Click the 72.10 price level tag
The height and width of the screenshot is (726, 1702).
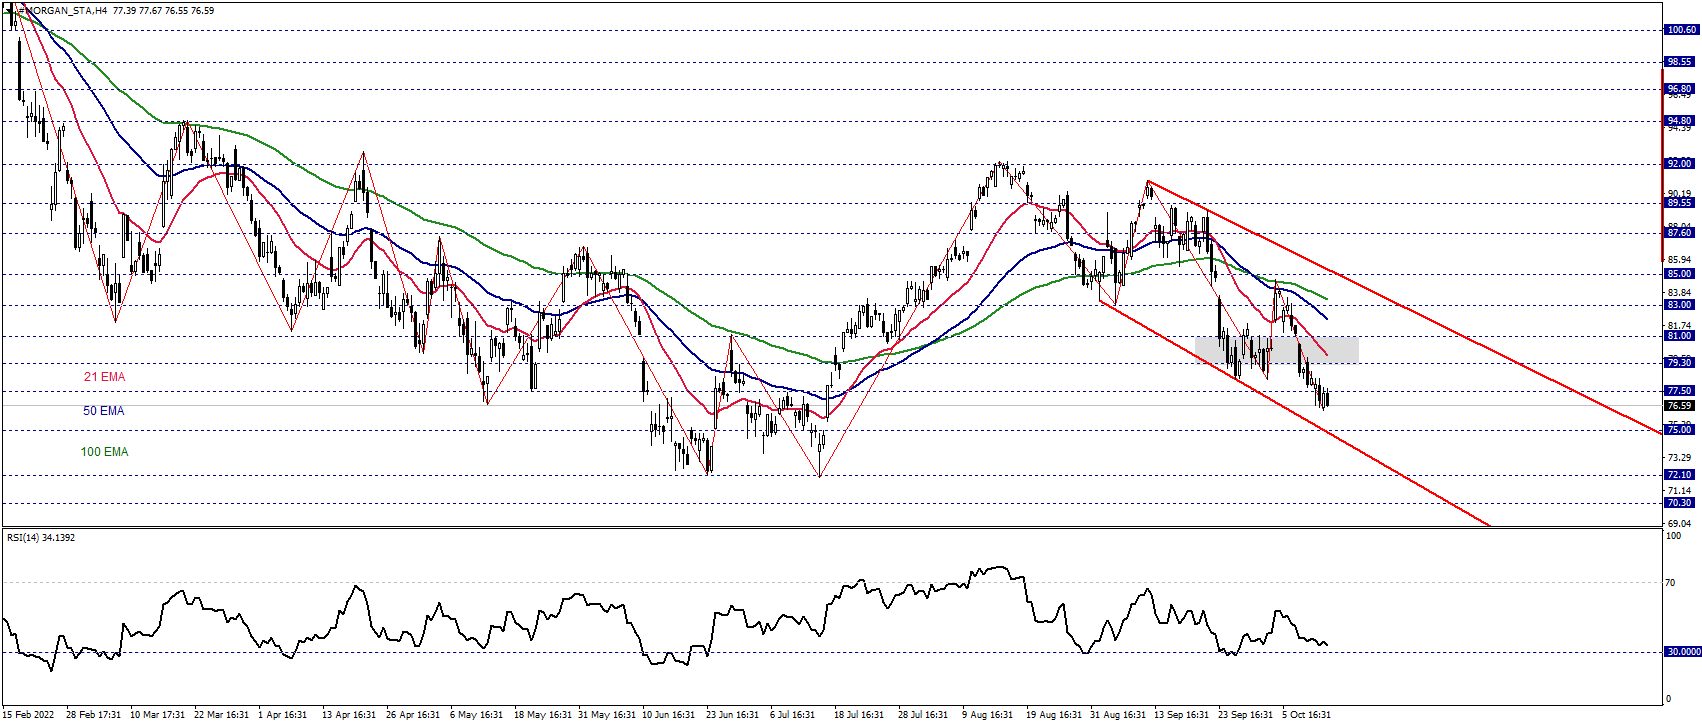click(1681, 475)
